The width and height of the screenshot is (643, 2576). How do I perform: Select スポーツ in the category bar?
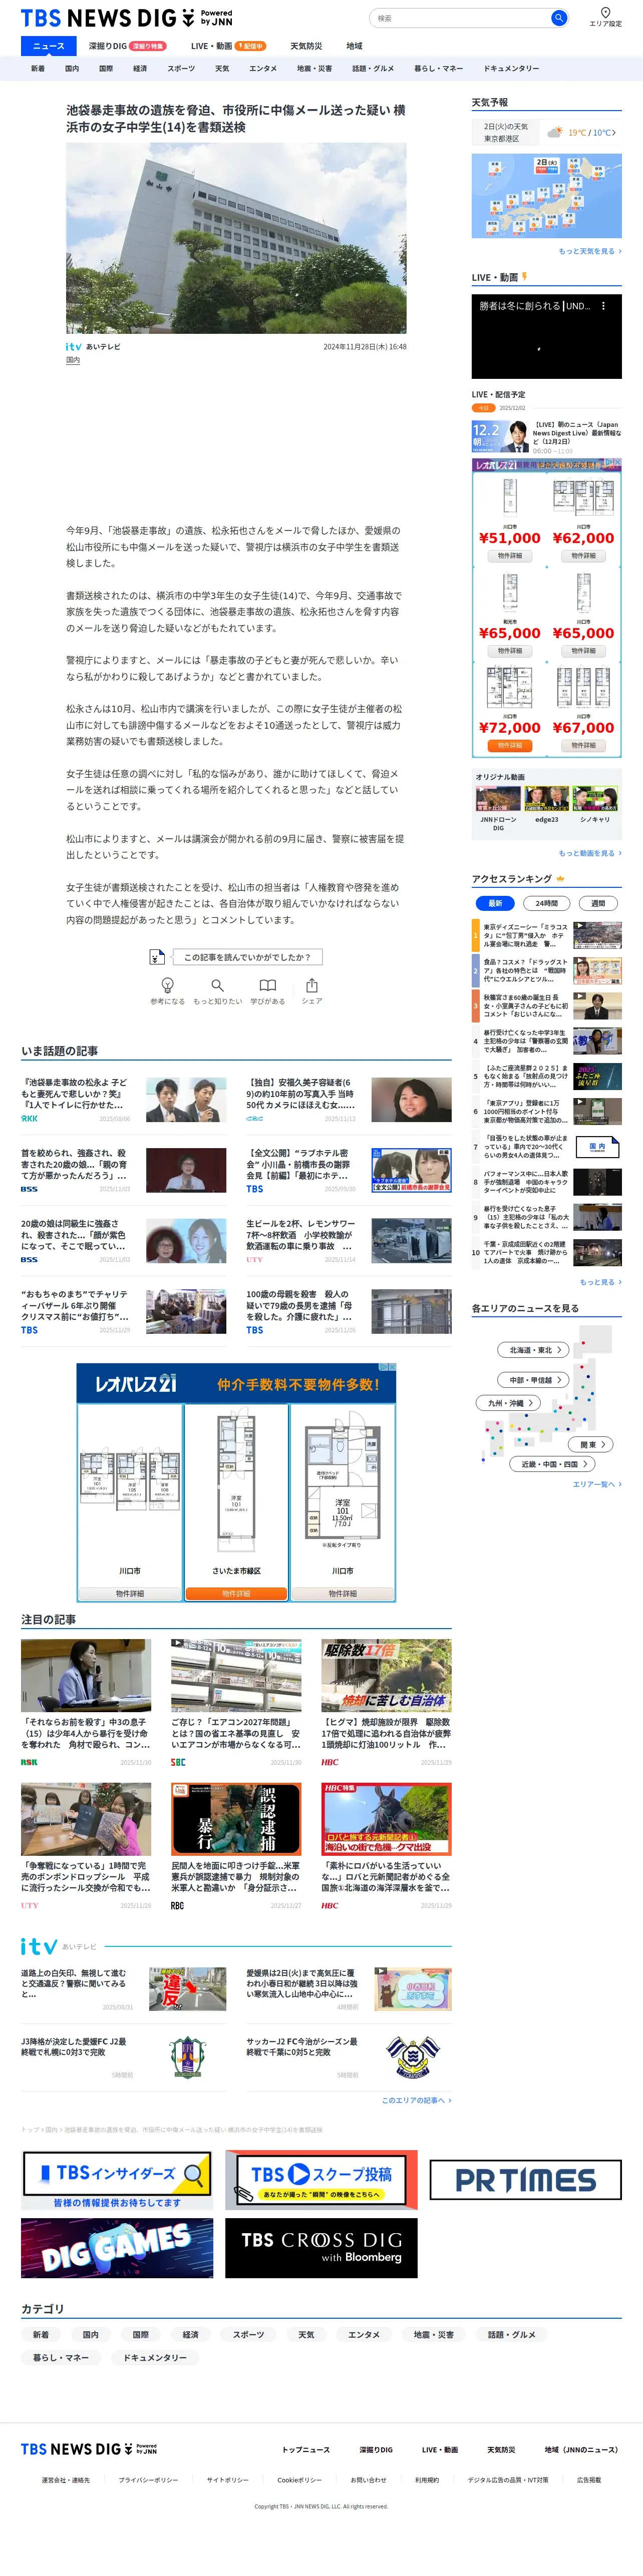click(x=181, y=69)
